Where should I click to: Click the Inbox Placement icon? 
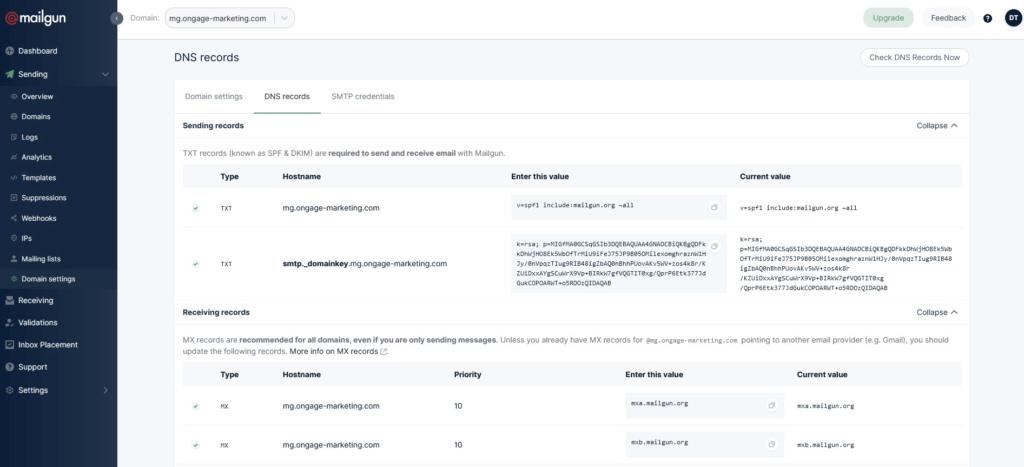click(x=10, y=345)
